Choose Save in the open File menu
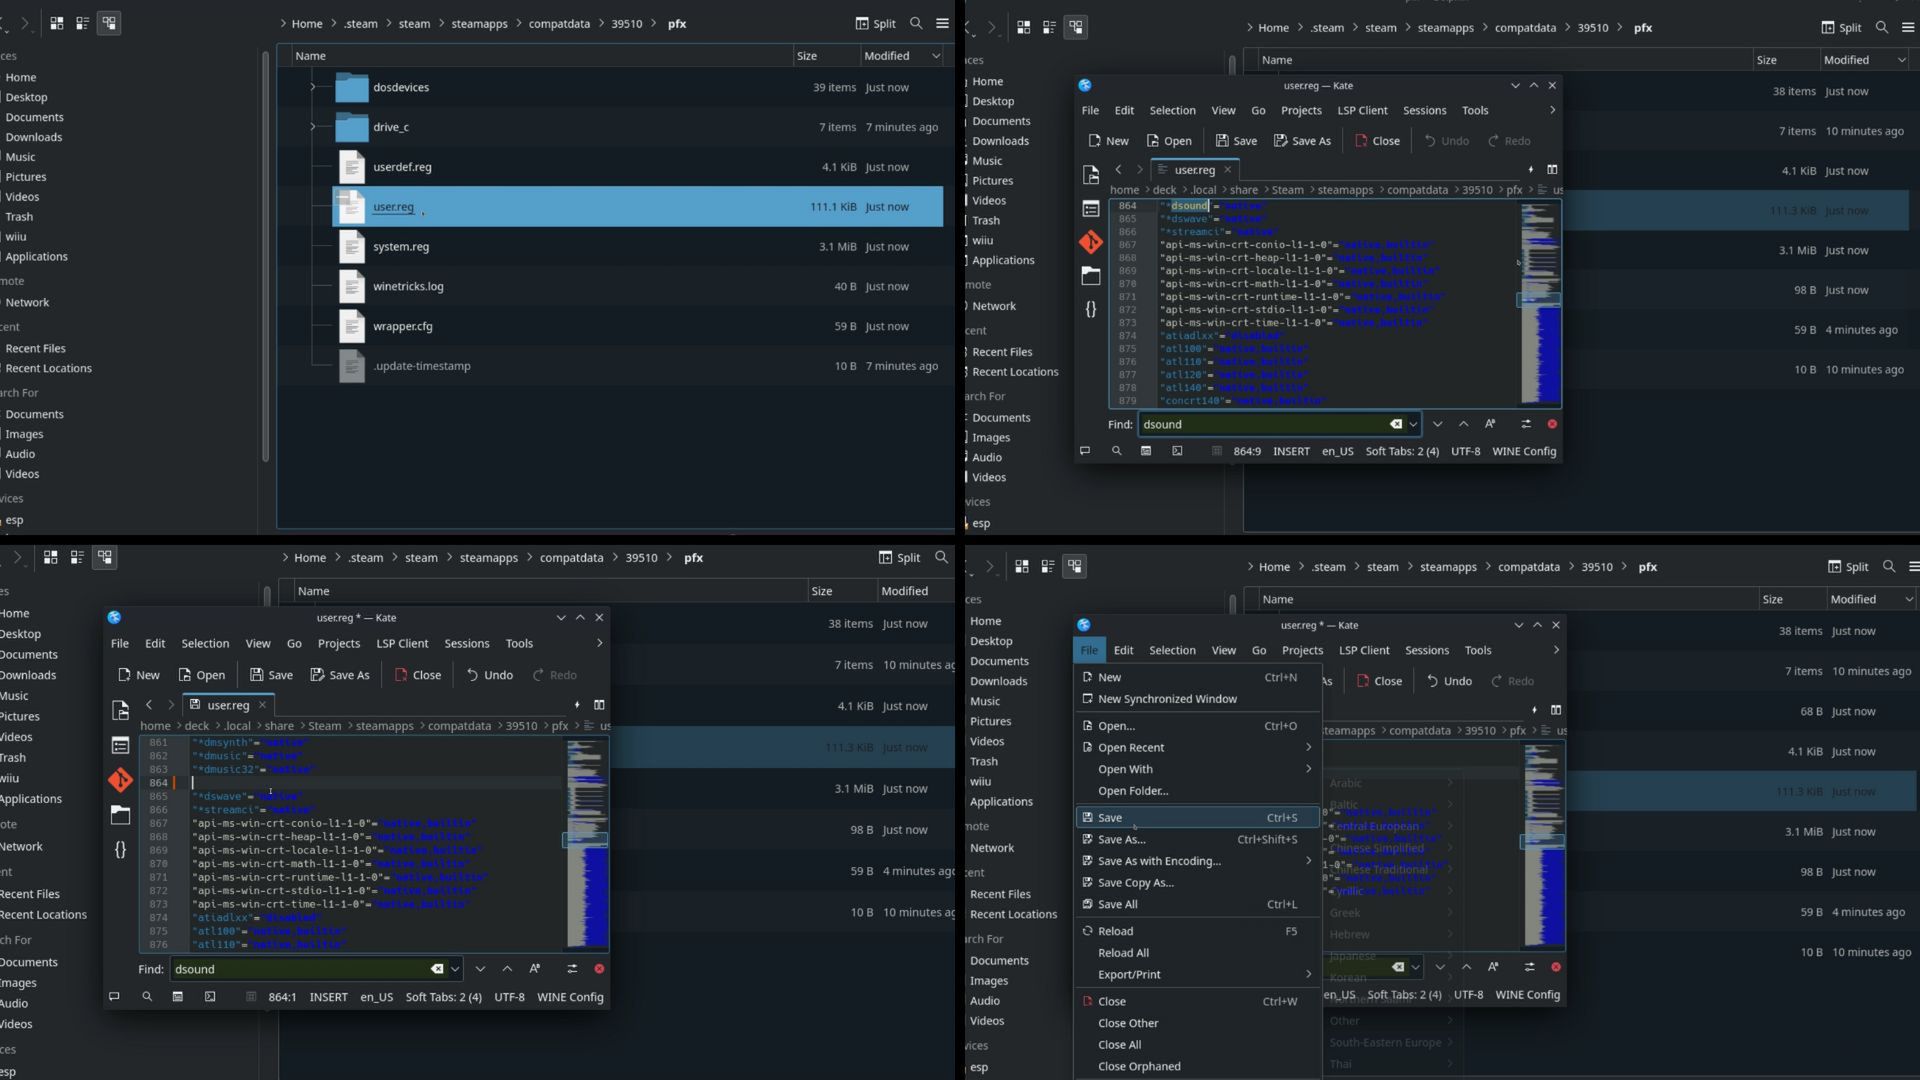This screenshot has height=1080, width=1920. click(x=1110, y=817)
